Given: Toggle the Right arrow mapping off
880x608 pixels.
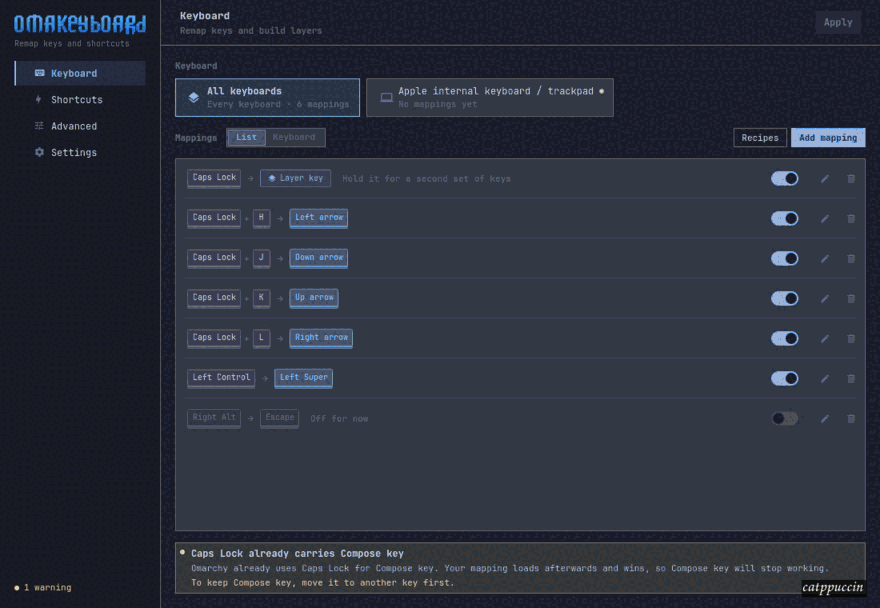Looking at the screenshot, I should pyautogui.click(x=784, y=339).
